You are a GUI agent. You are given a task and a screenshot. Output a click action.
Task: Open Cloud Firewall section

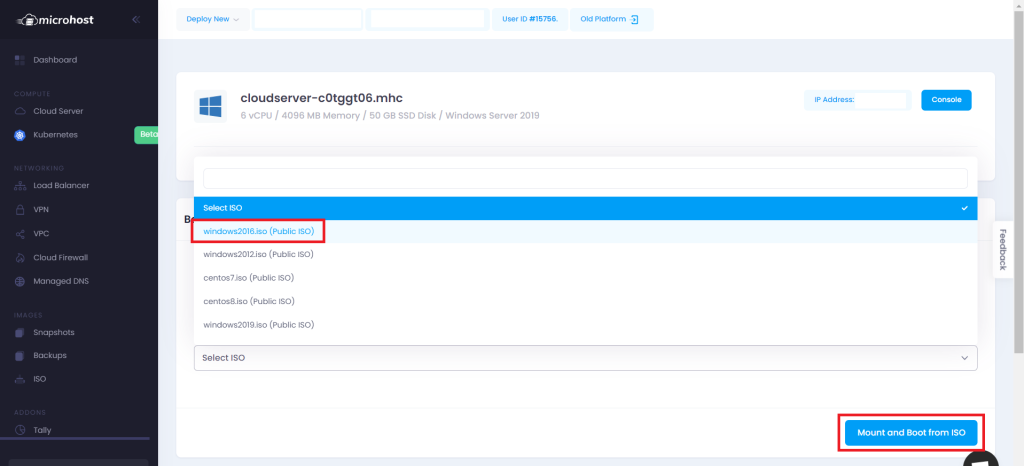click(61, 258)
